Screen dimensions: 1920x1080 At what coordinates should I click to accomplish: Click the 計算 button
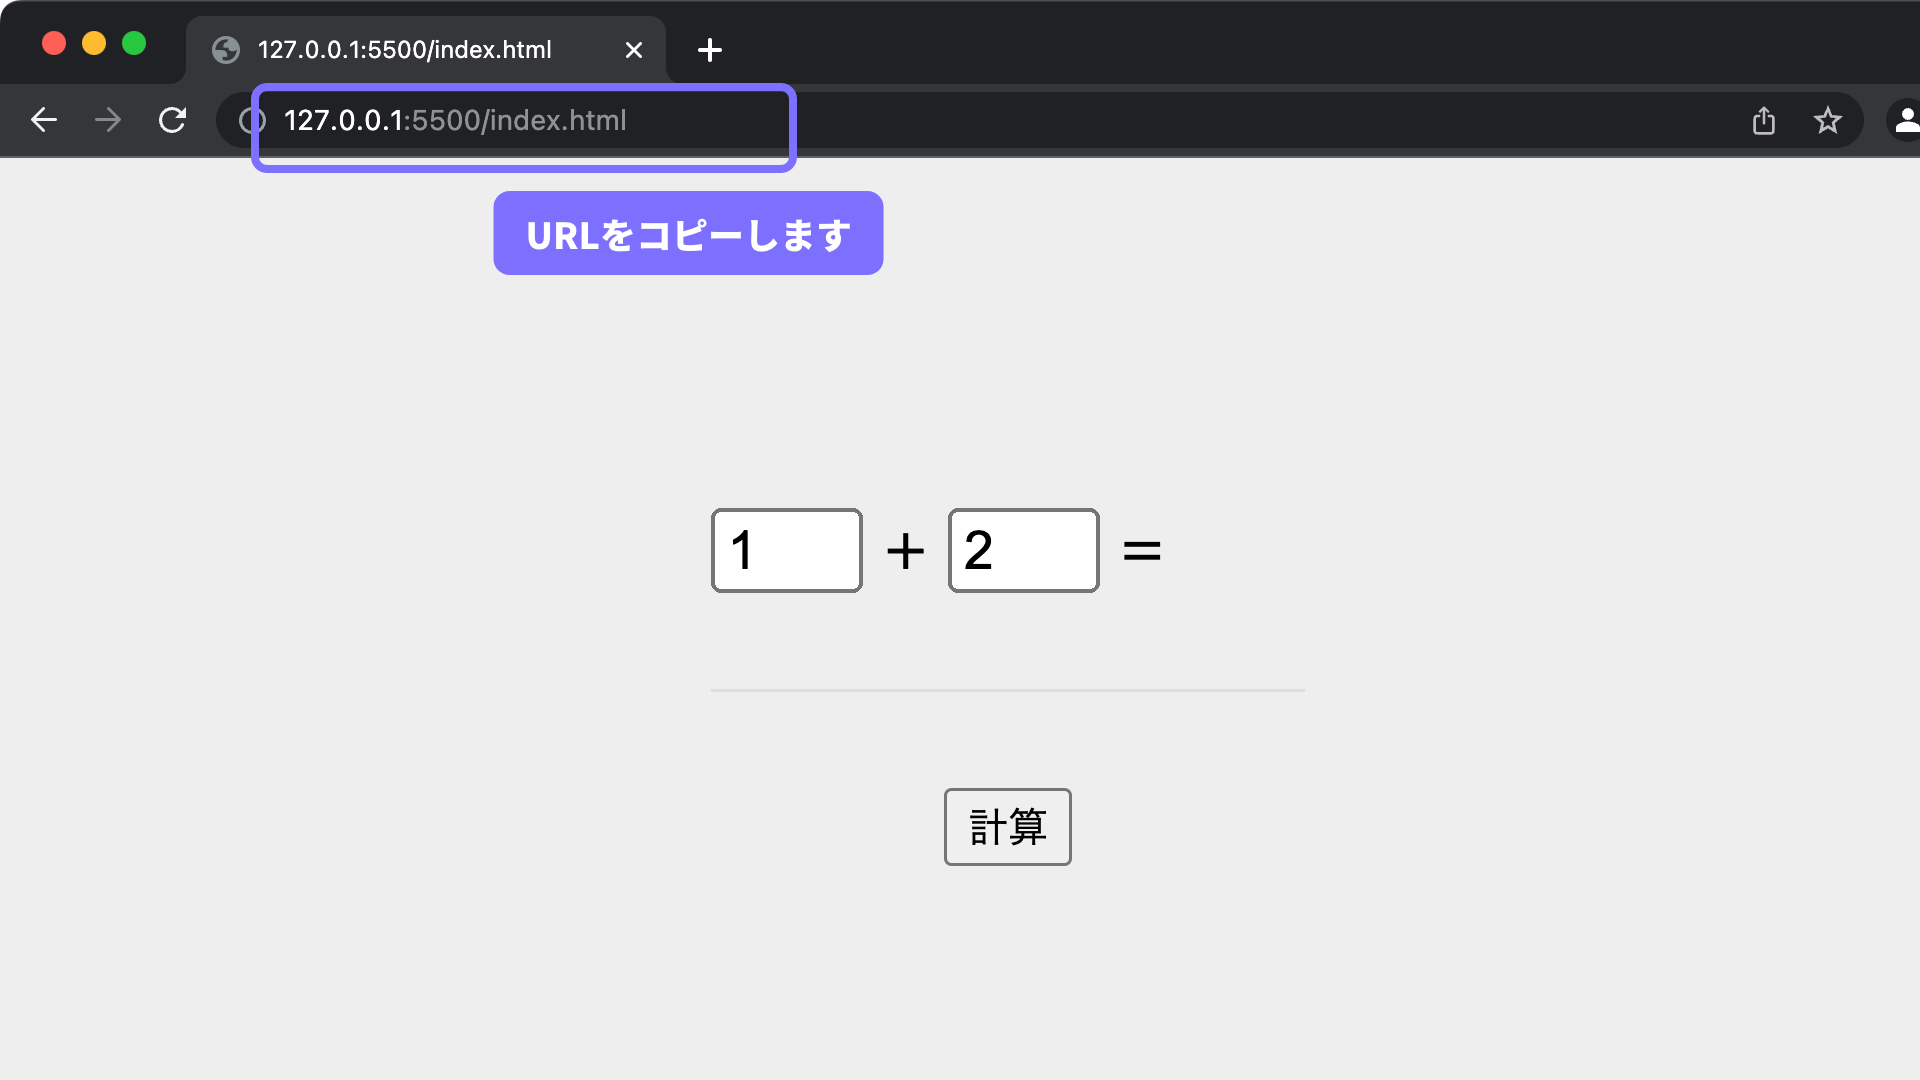[1007, 827]
